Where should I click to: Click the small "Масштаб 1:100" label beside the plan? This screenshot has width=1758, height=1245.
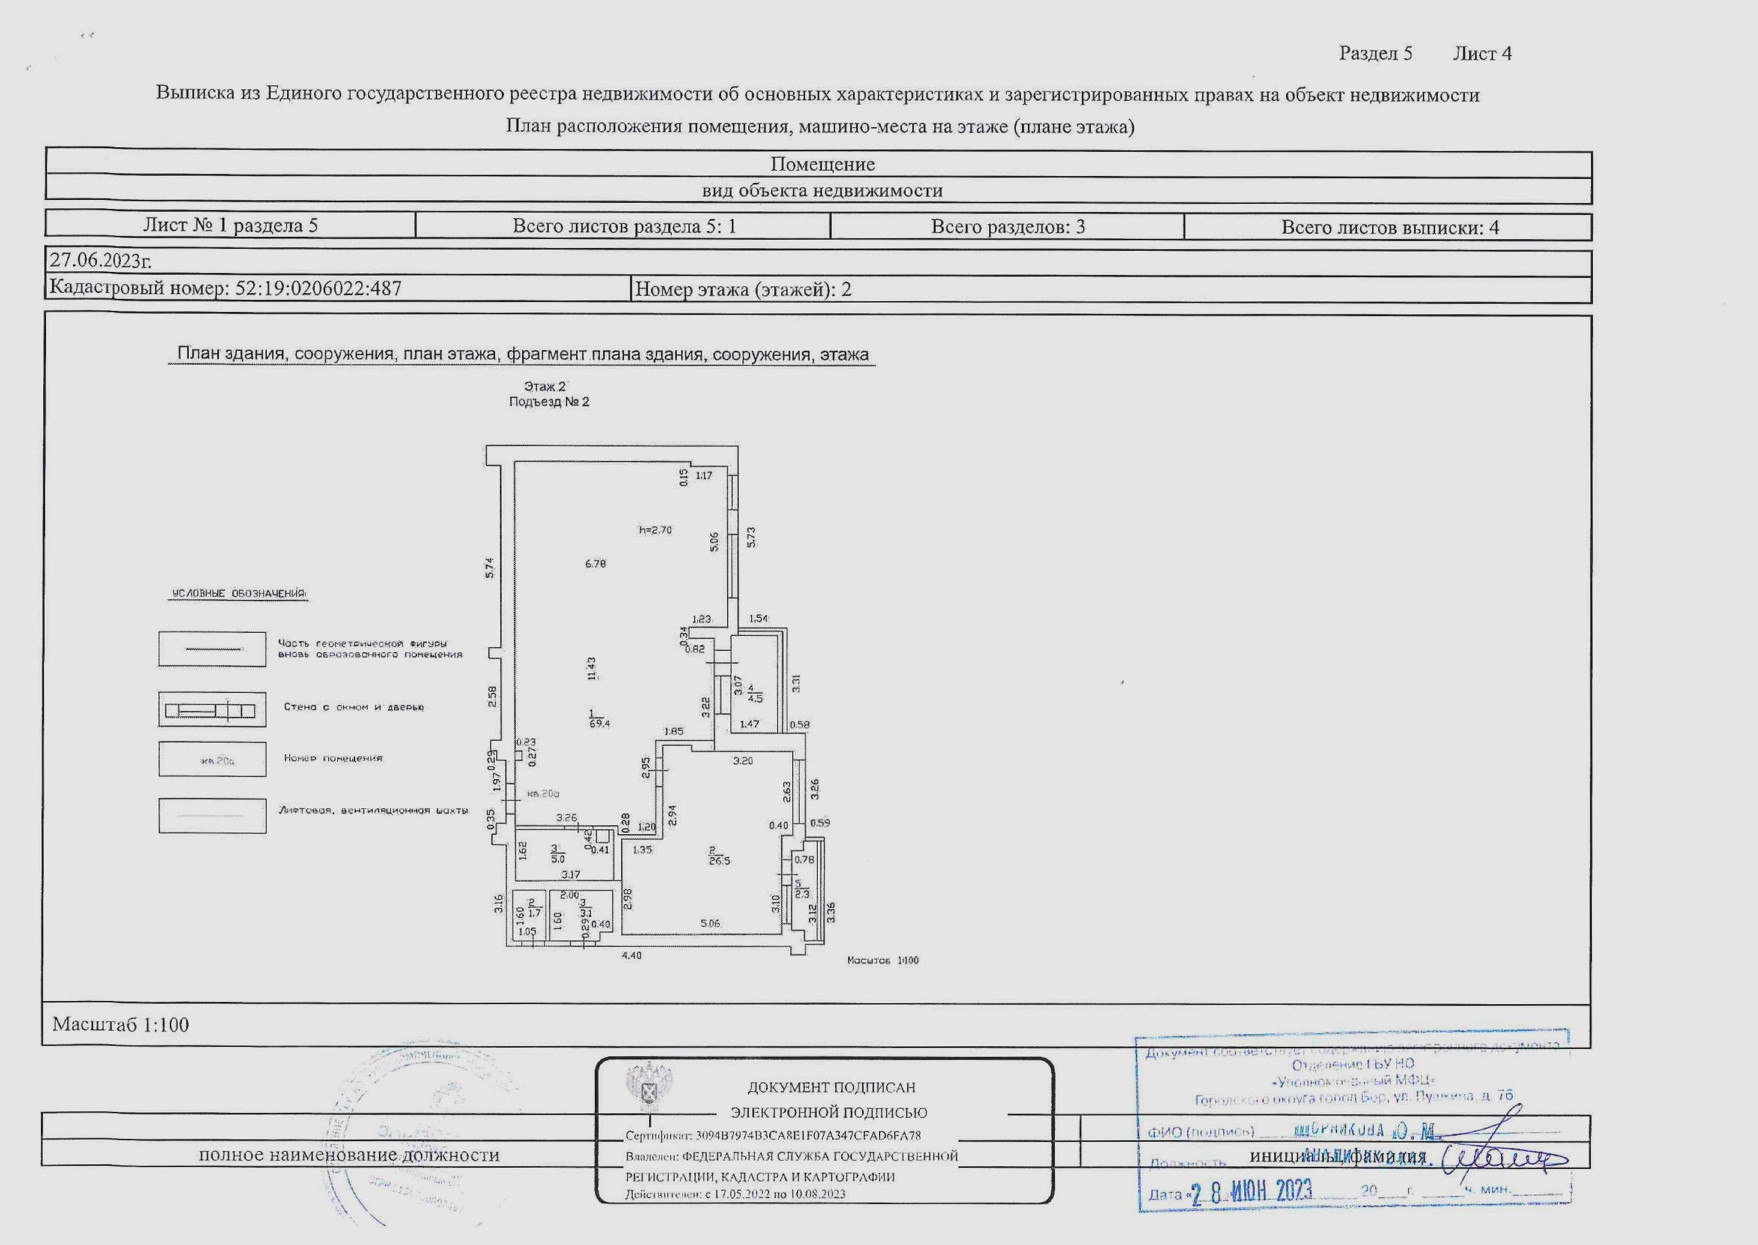point(883,960)
